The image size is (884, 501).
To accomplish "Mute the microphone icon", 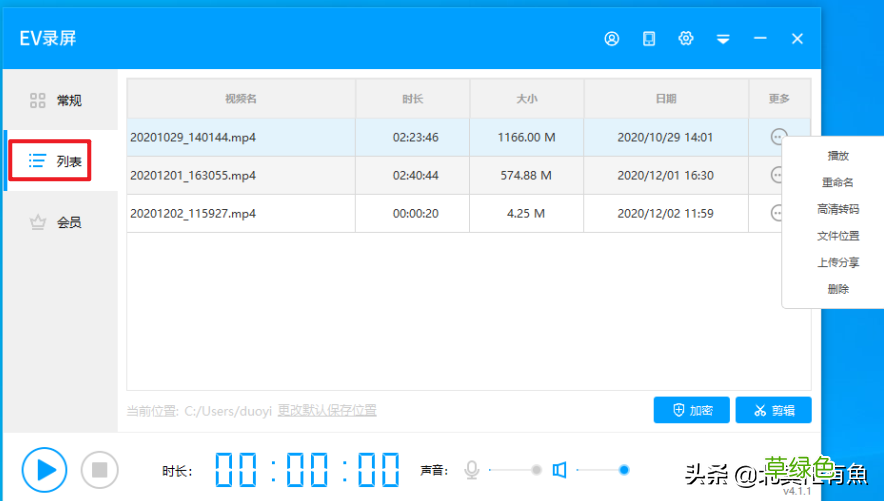I will (x=472, y=469).
